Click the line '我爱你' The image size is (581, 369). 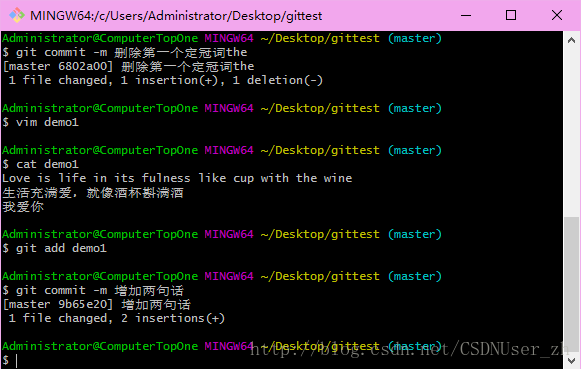tap(23, 206)
